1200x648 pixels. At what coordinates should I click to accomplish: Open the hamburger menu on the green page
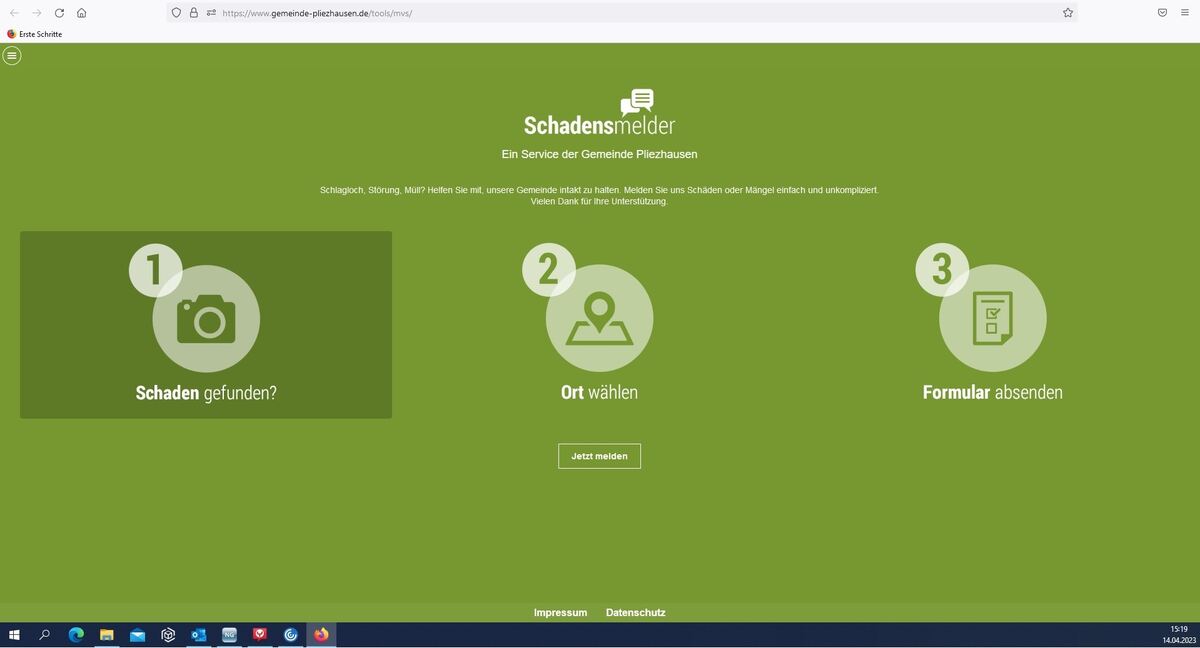coord(12,56)
